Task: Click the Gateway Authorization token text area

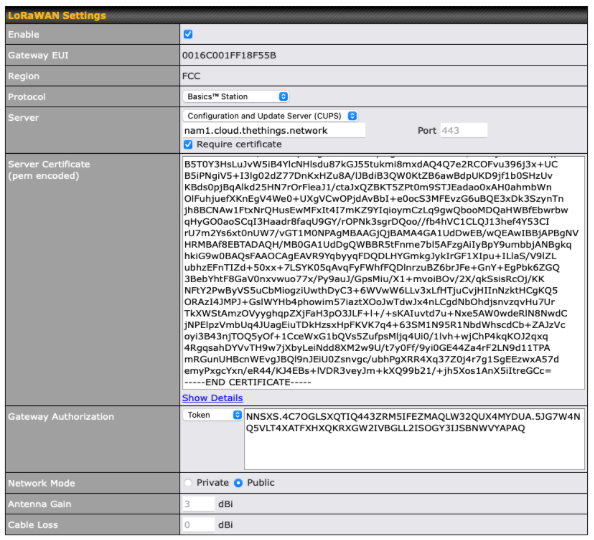Action: pos(414,439)
